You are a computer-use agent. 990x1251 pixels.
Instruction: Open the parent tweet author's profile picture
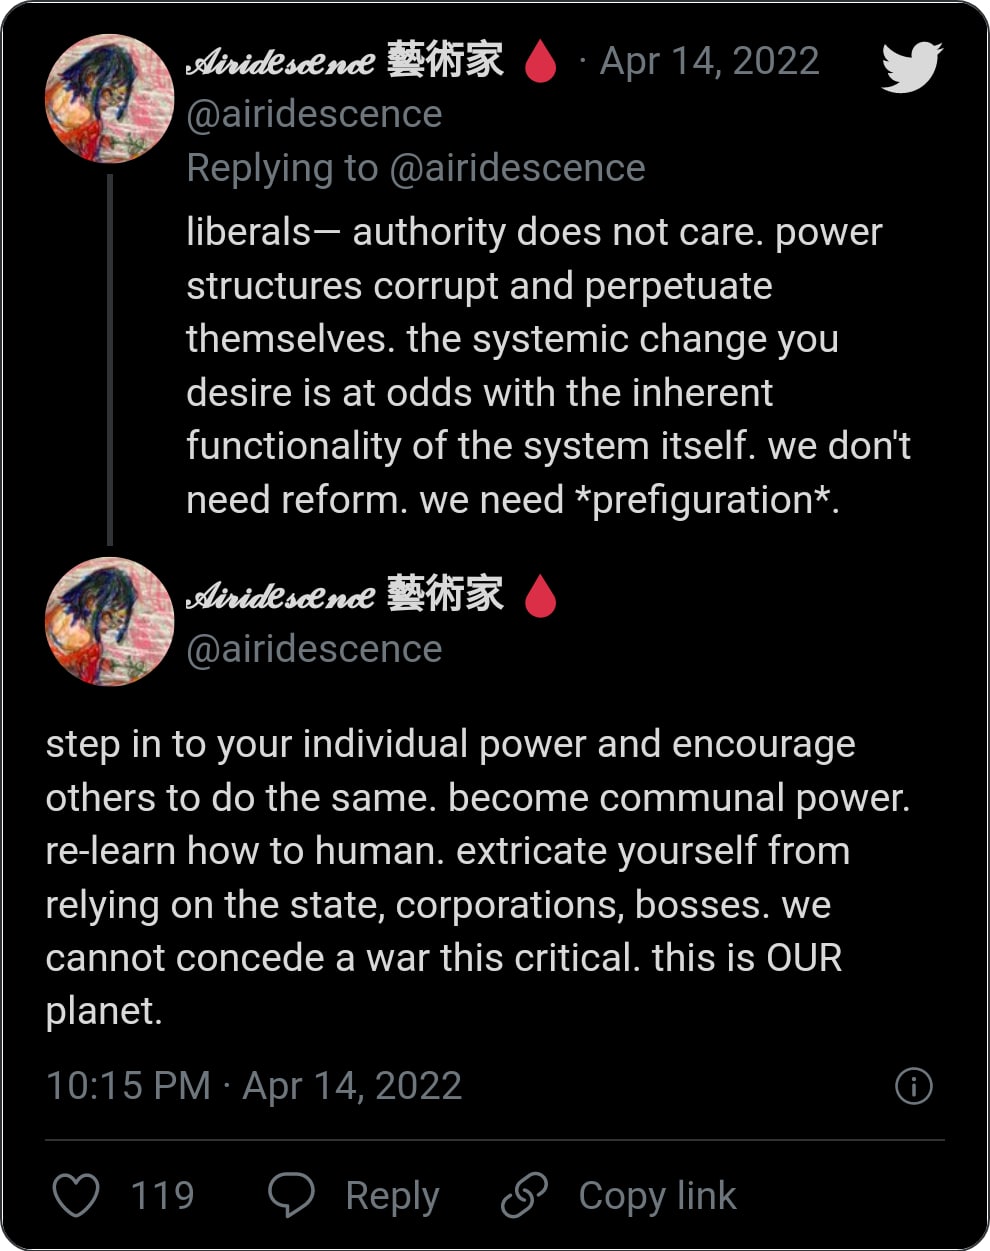point(109,98)
